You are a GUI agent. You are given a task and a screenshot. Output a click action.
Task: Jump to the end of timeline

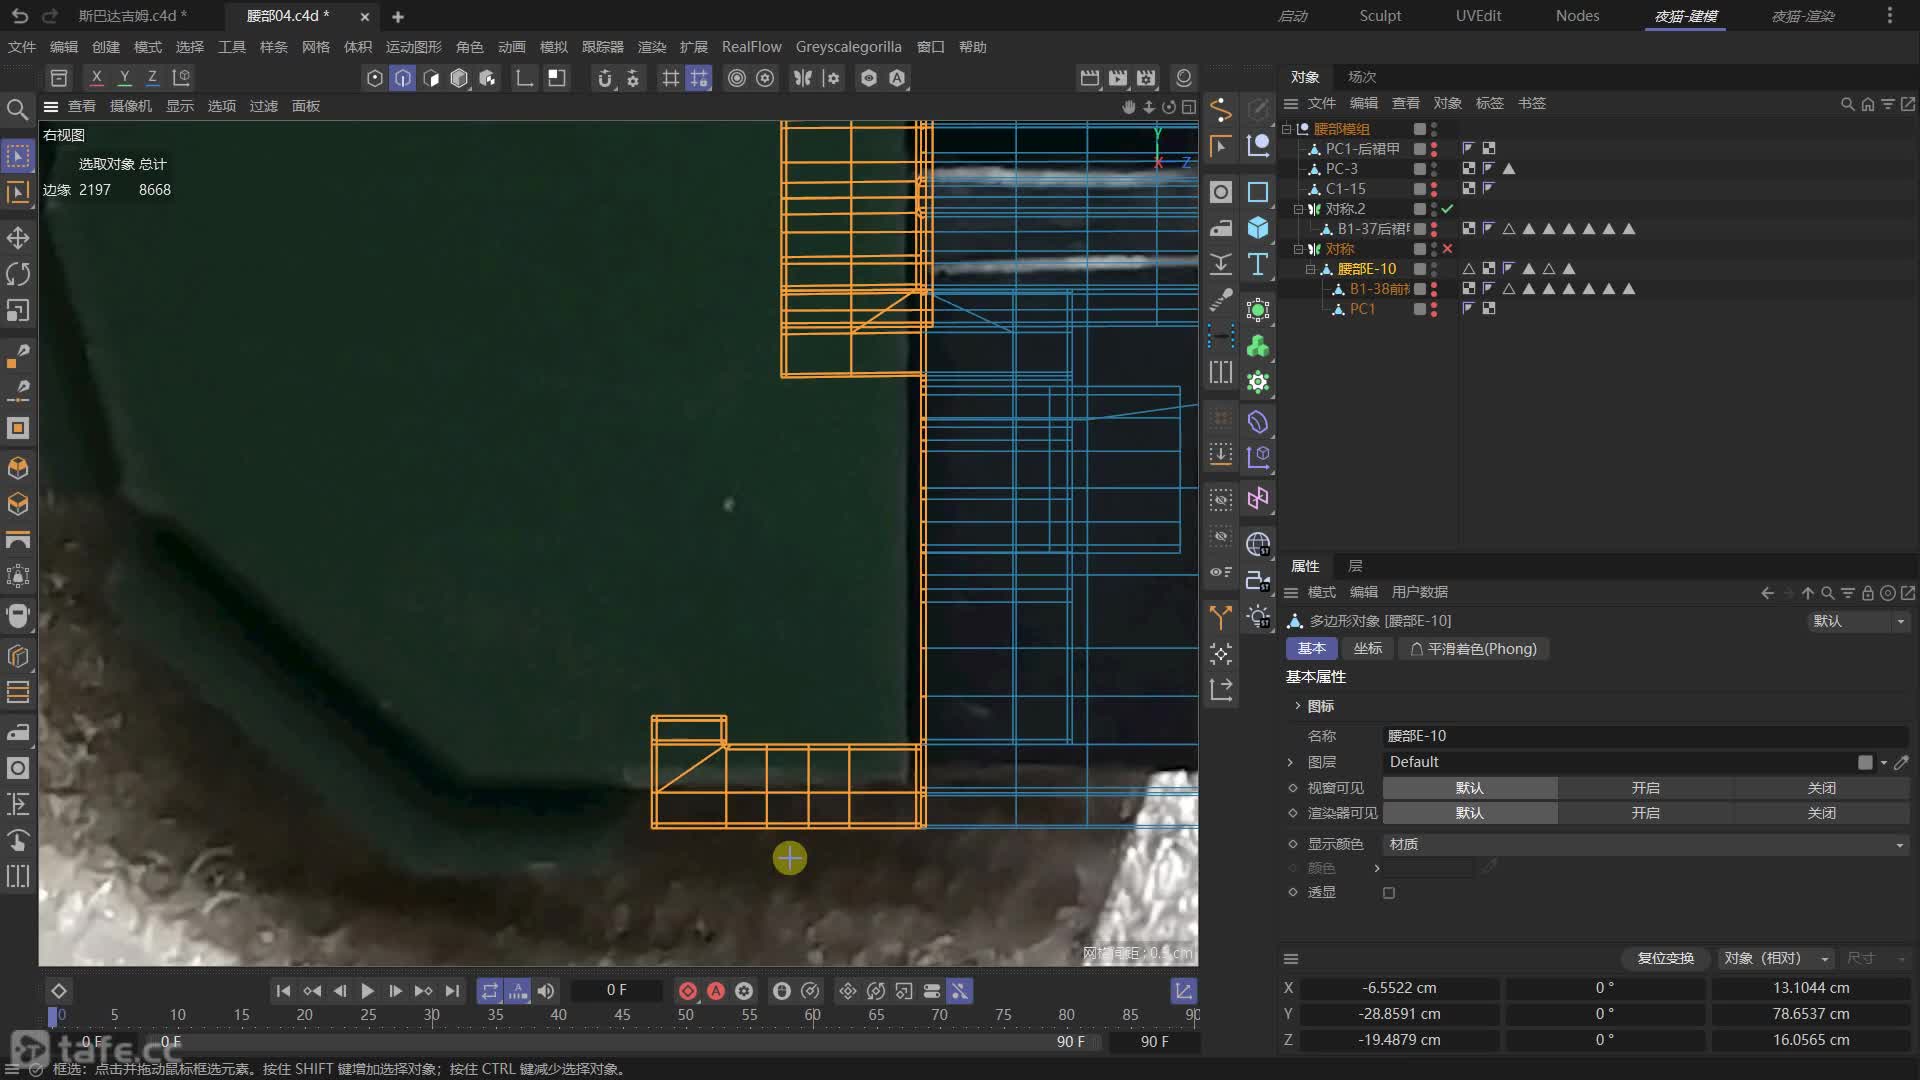[x=452, y=991]
